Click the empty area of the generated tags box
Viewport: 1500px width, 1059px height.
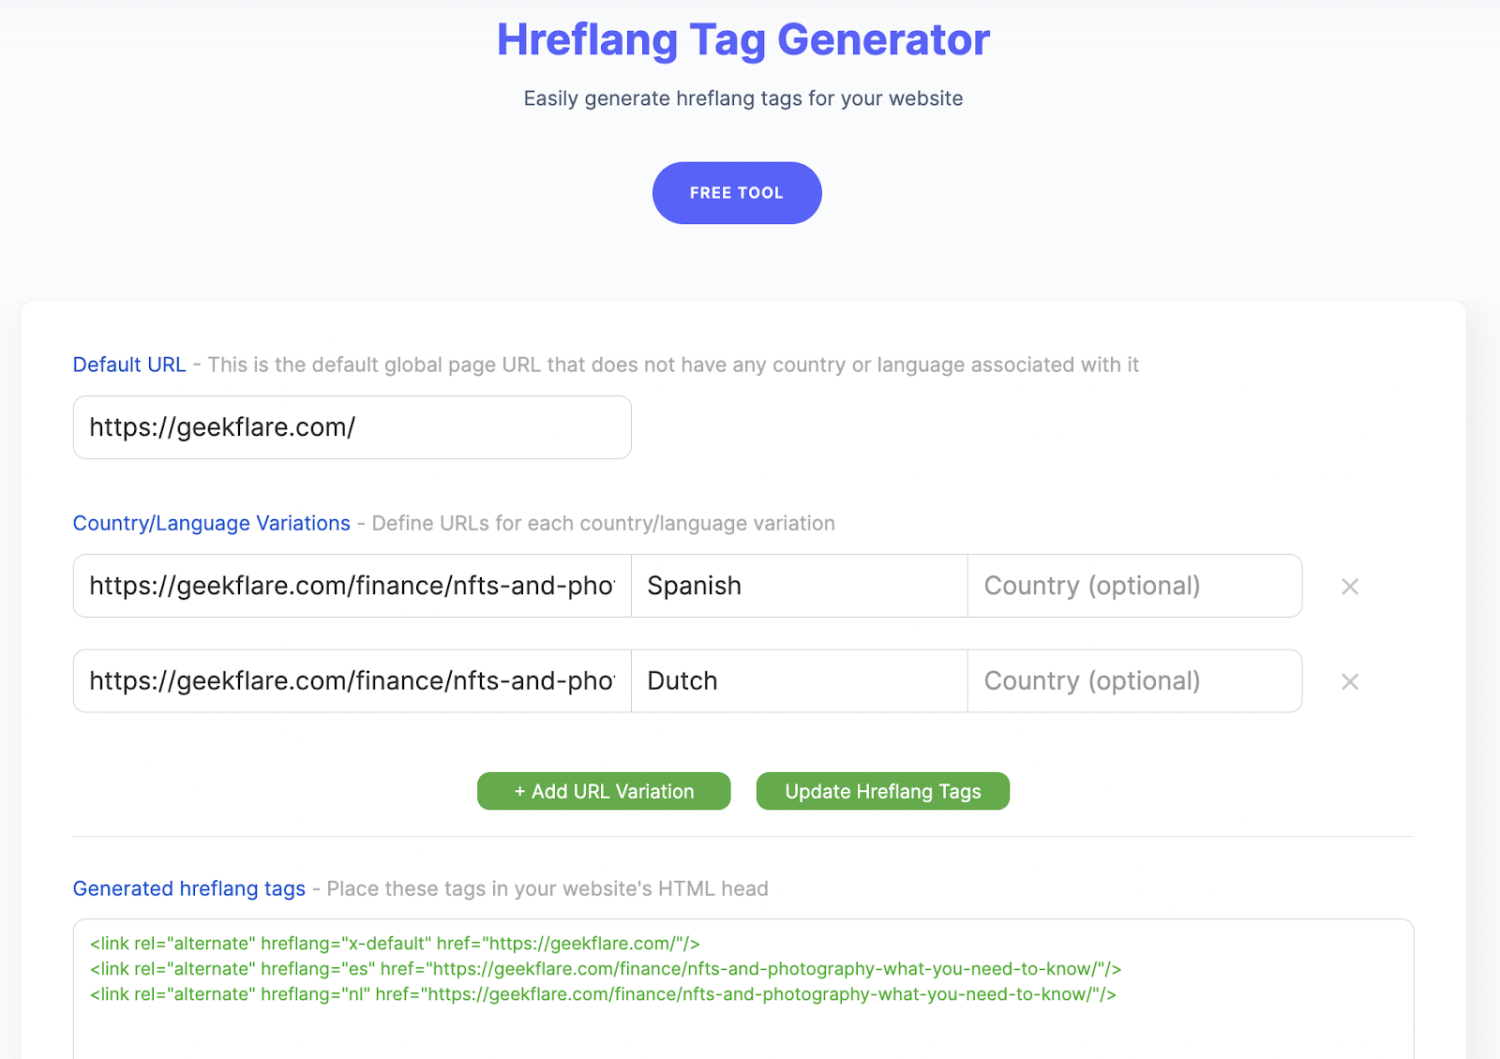click(743, 1035)
